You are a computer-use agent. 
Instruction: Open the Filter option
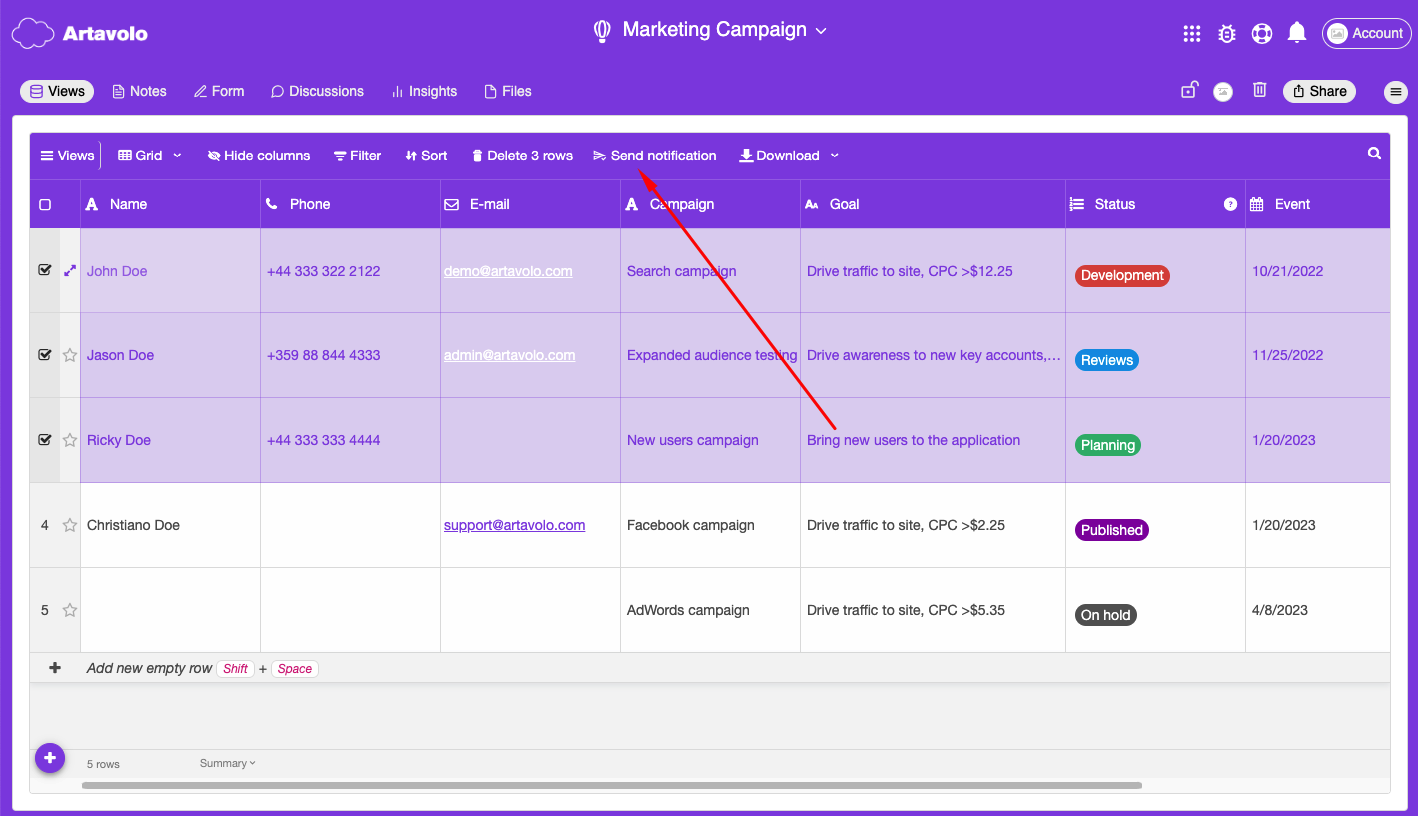[x=357, y=155]
